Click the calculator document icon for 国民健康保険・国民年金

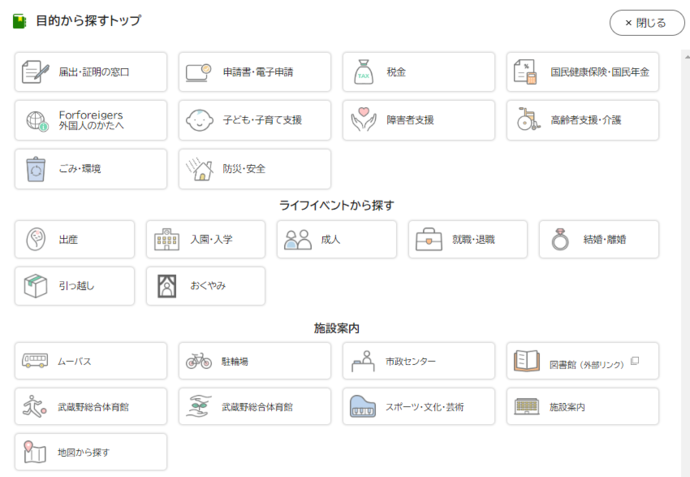pos(525,72)
